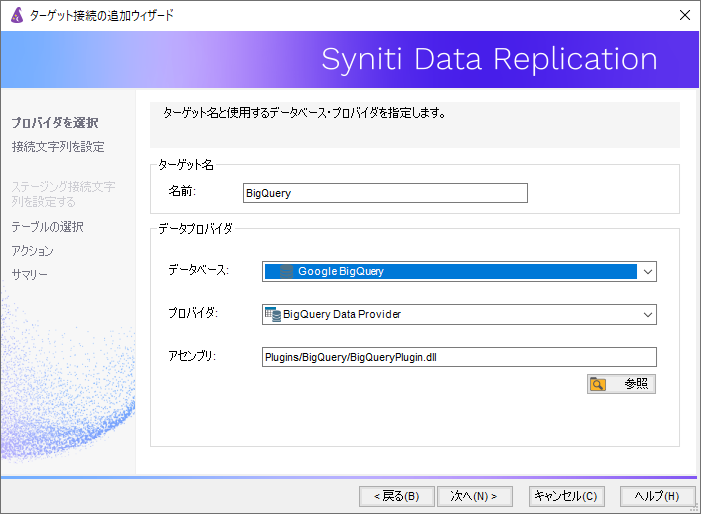Viewport: 701px width, 514px height.
Task: Click the ヘルプ(H) help button
Action: click(x=657, y=496)
